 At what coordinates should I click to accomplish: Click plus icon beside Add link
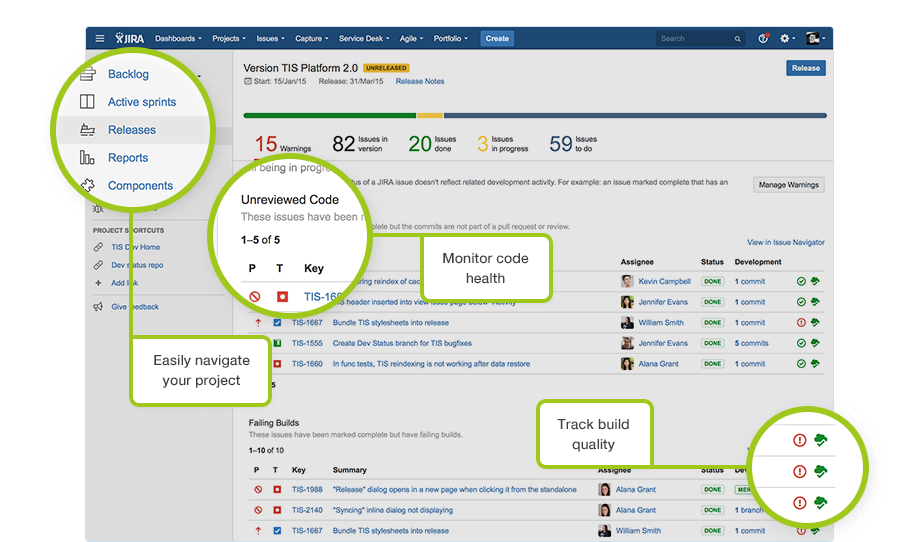click(x=98, y=283)
